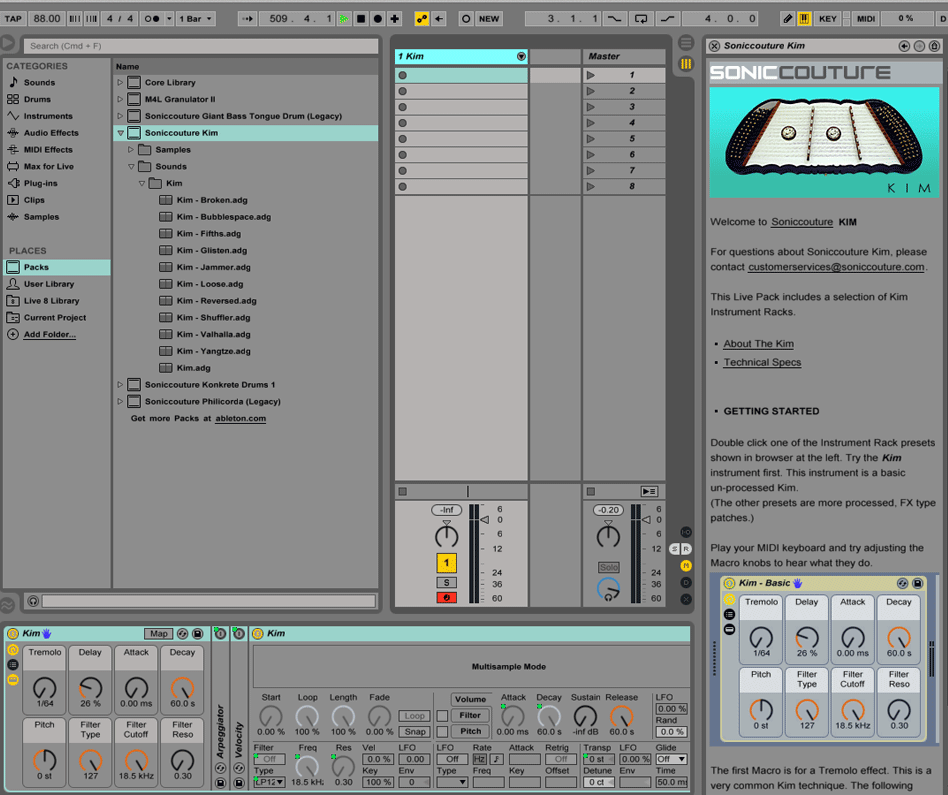Start playback with the Play button
The height and width of the screenshot is (795, 948).
(344, 19)
